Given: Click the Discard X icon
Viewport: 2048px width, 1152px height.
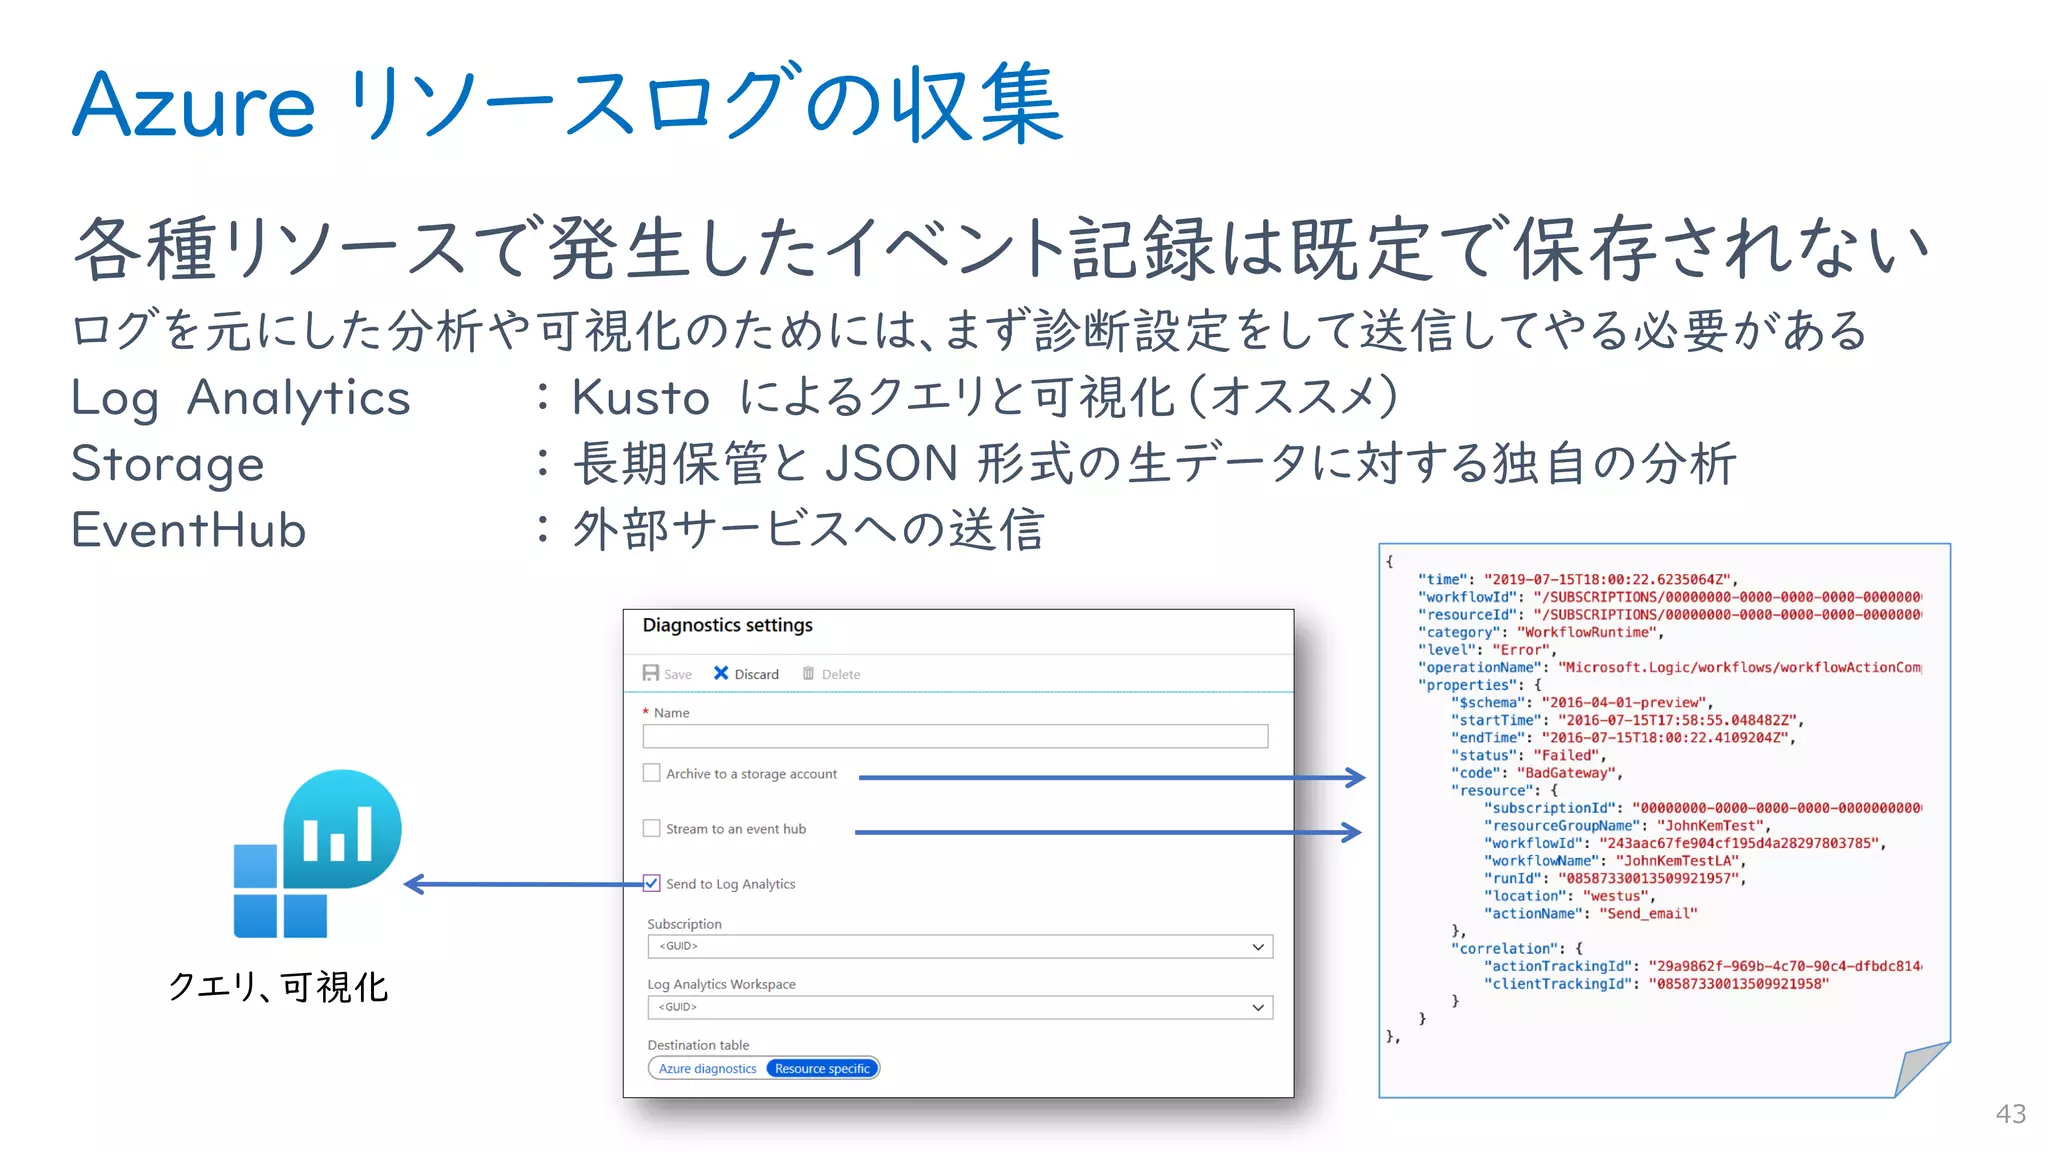Looking at the screenshot, I should (721, 673).
